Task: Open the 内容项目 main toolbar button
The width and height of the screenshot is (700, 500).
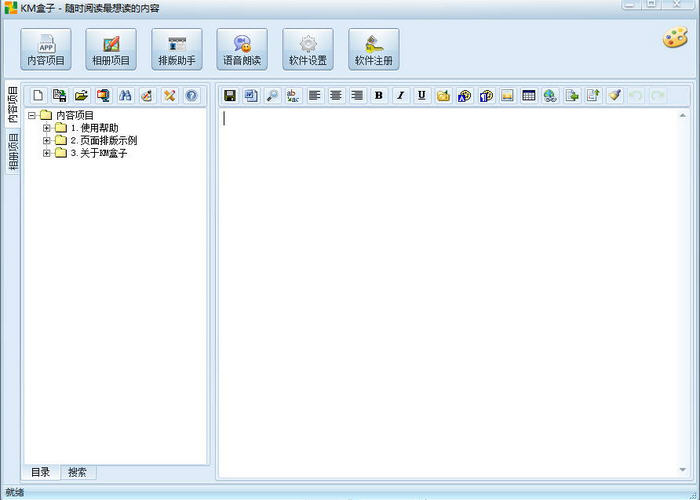Action: pyautogui.click(x=46, y=49)
